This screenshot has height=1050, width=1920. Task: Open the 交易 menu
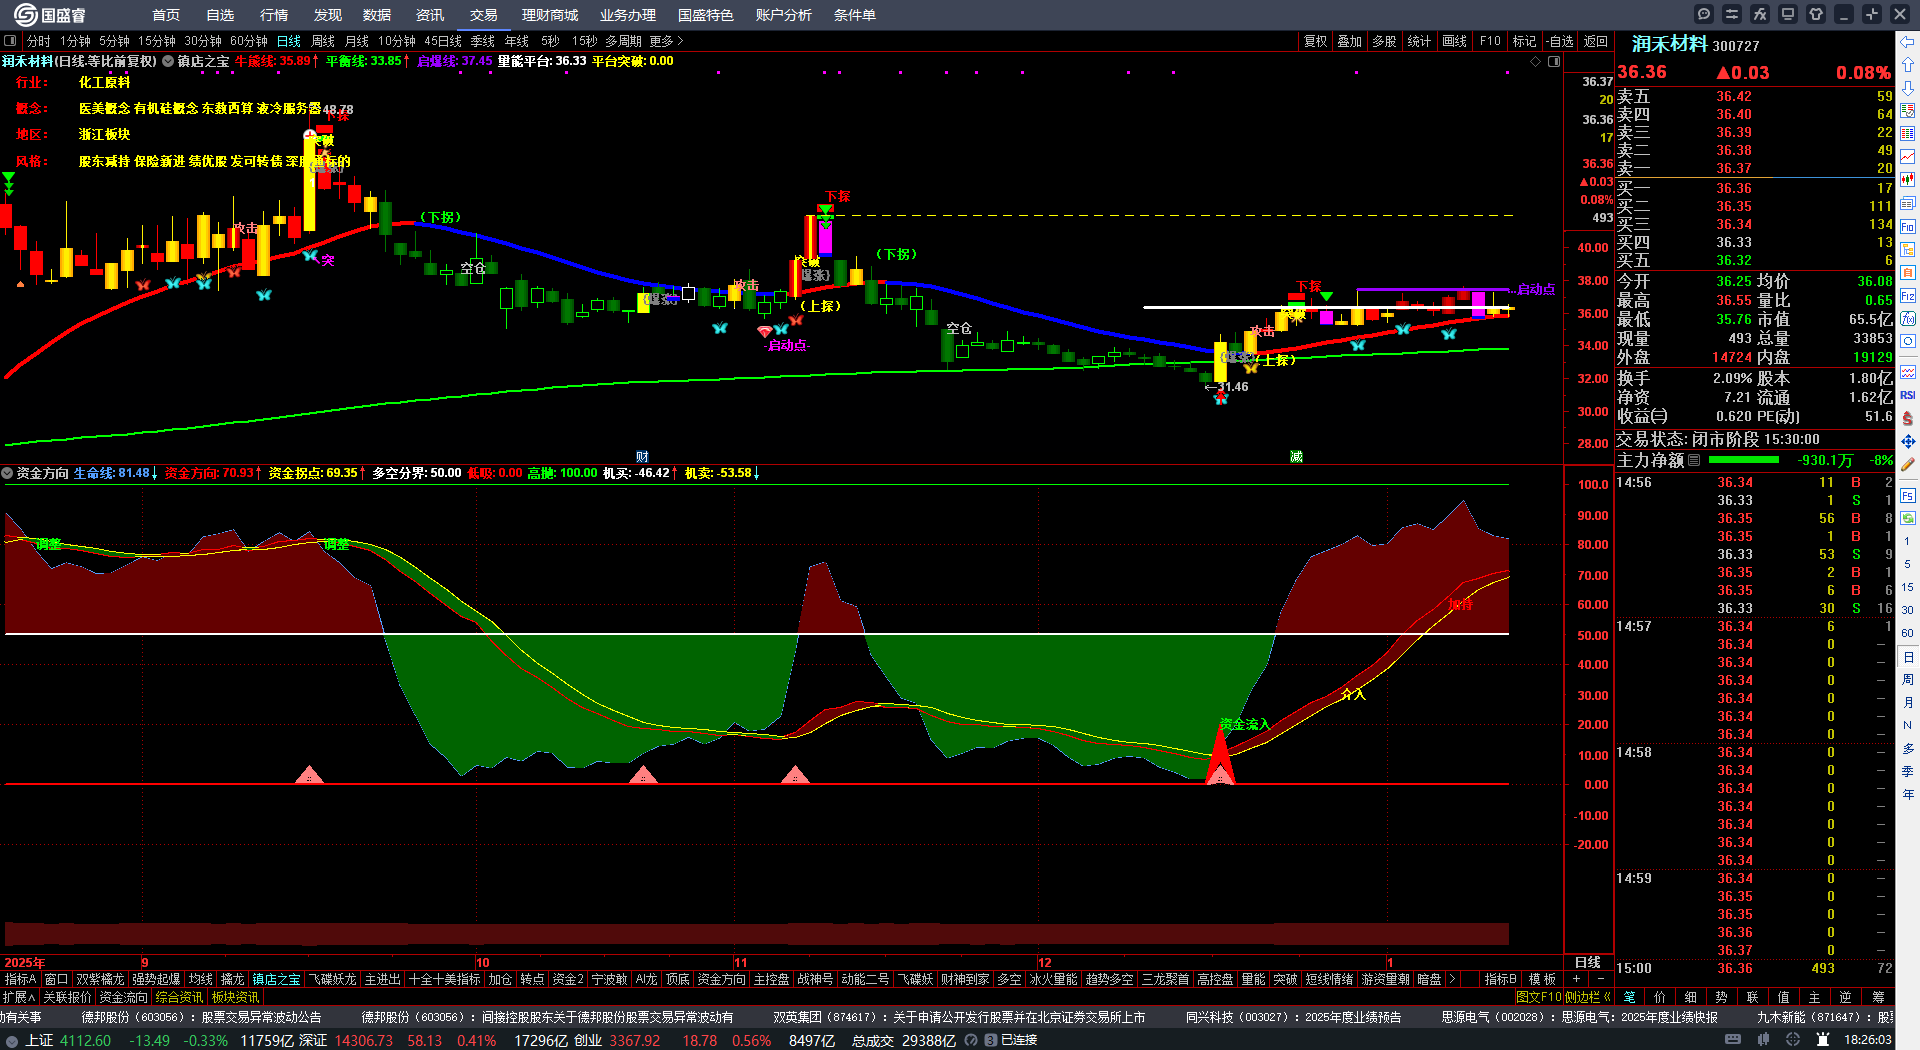[484, 15]
